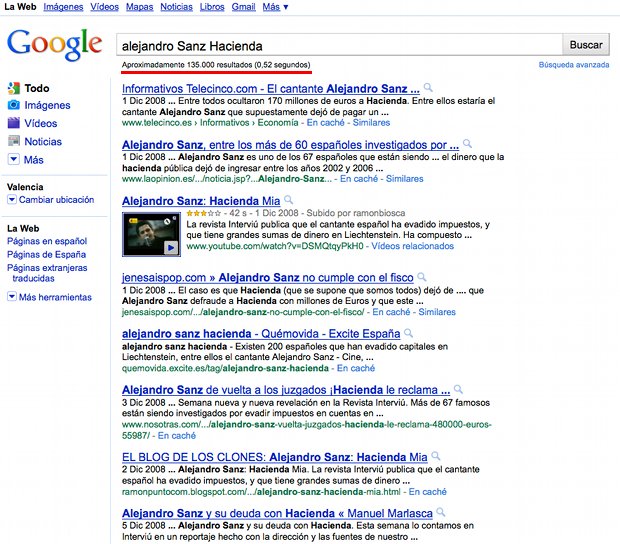Image resolution: width=620 pixels, height=544 pixels.
Task: Click Similares for telecinco.es result
Action: tap(371, 123)
